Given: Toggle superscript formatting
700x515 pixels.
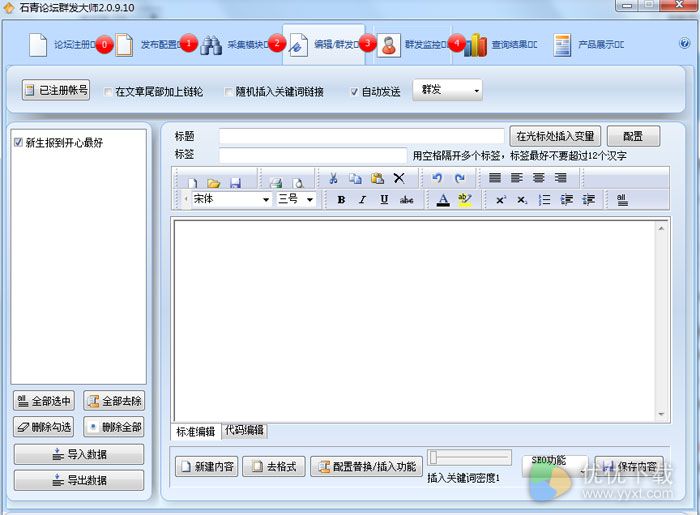Looking at the screenshot, I should pyautogui.click(x=500, y=200).
